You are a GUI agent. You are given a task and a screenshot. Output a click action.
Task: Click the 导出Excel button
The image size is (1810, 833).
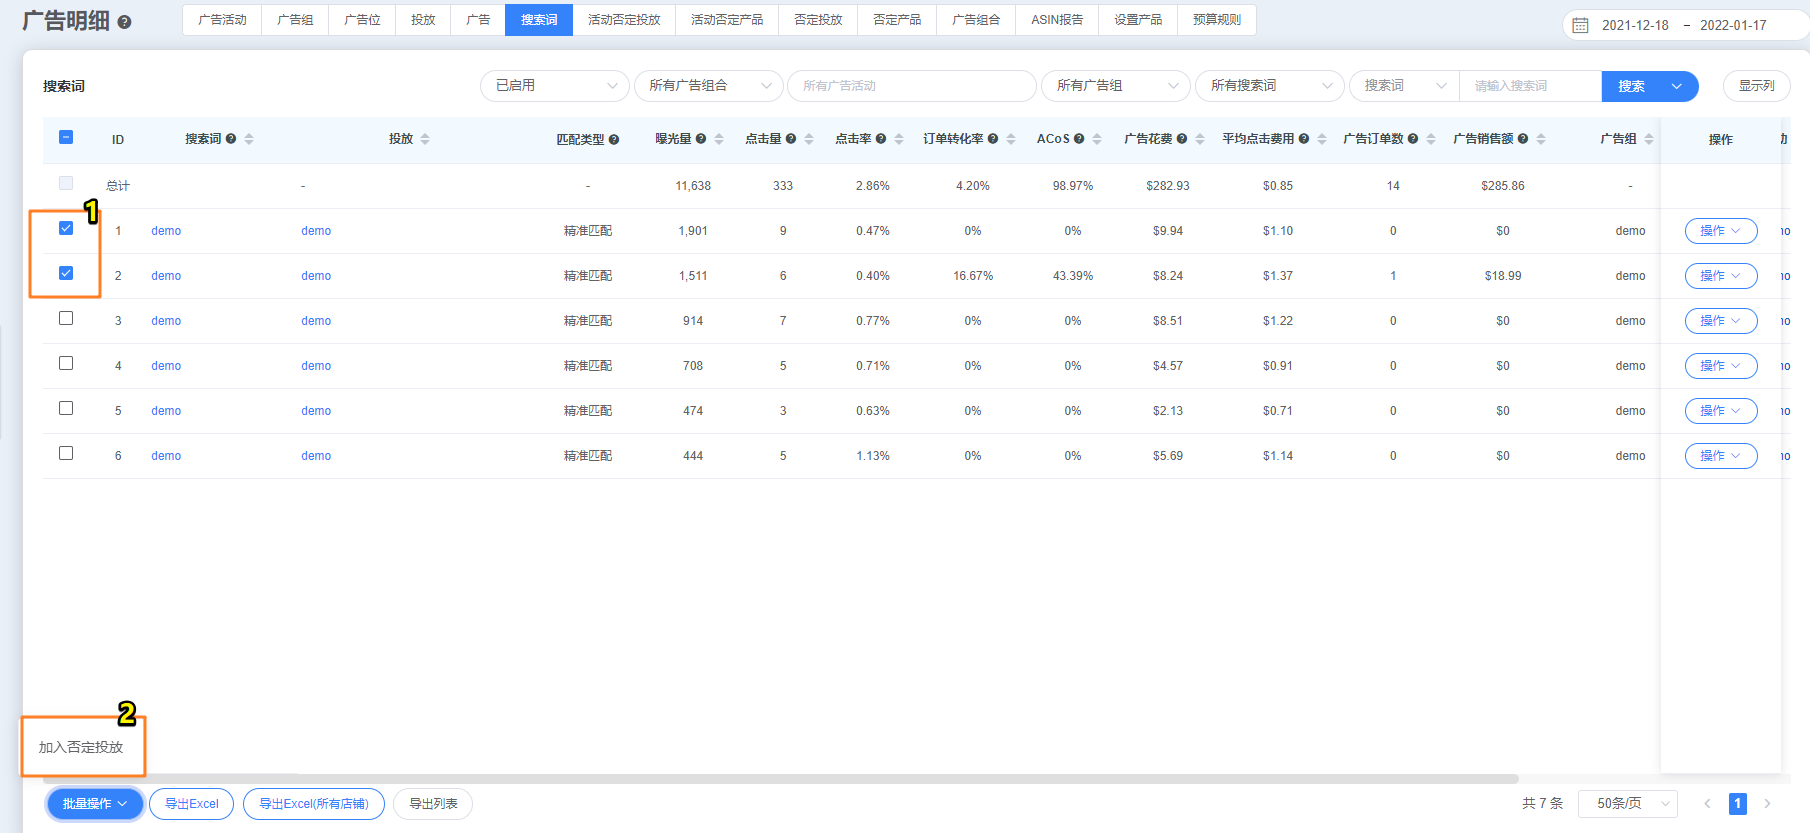coord(191,804)
